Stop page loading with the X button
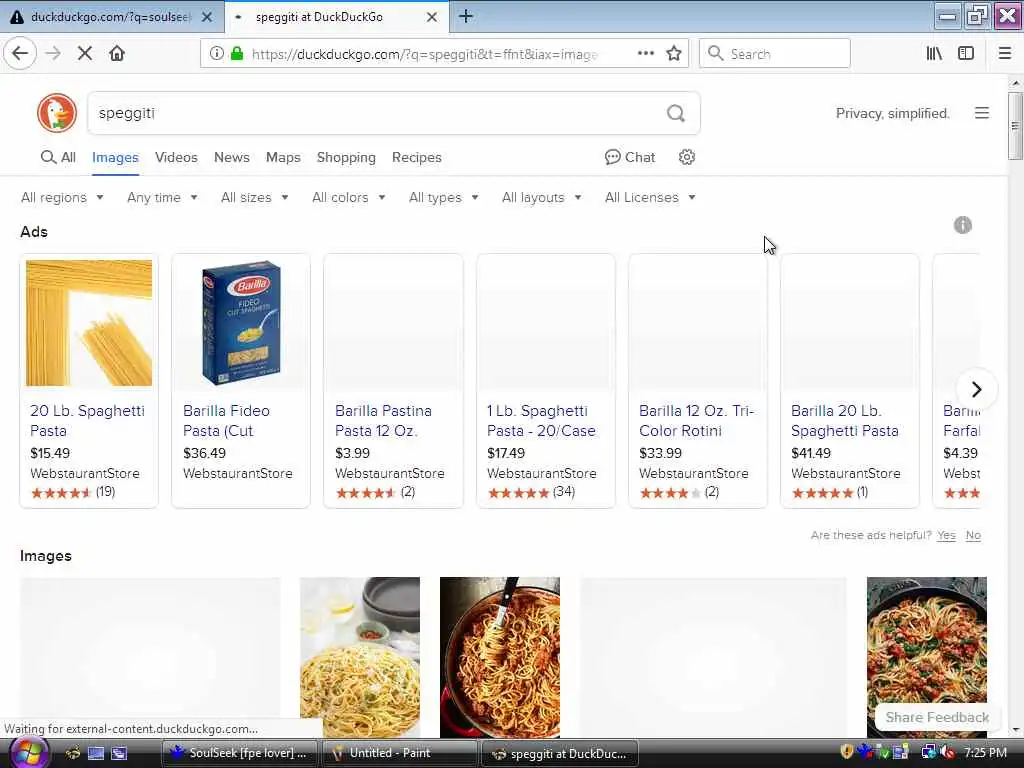This screenshot has width=1024, height=768. point(84,54)
